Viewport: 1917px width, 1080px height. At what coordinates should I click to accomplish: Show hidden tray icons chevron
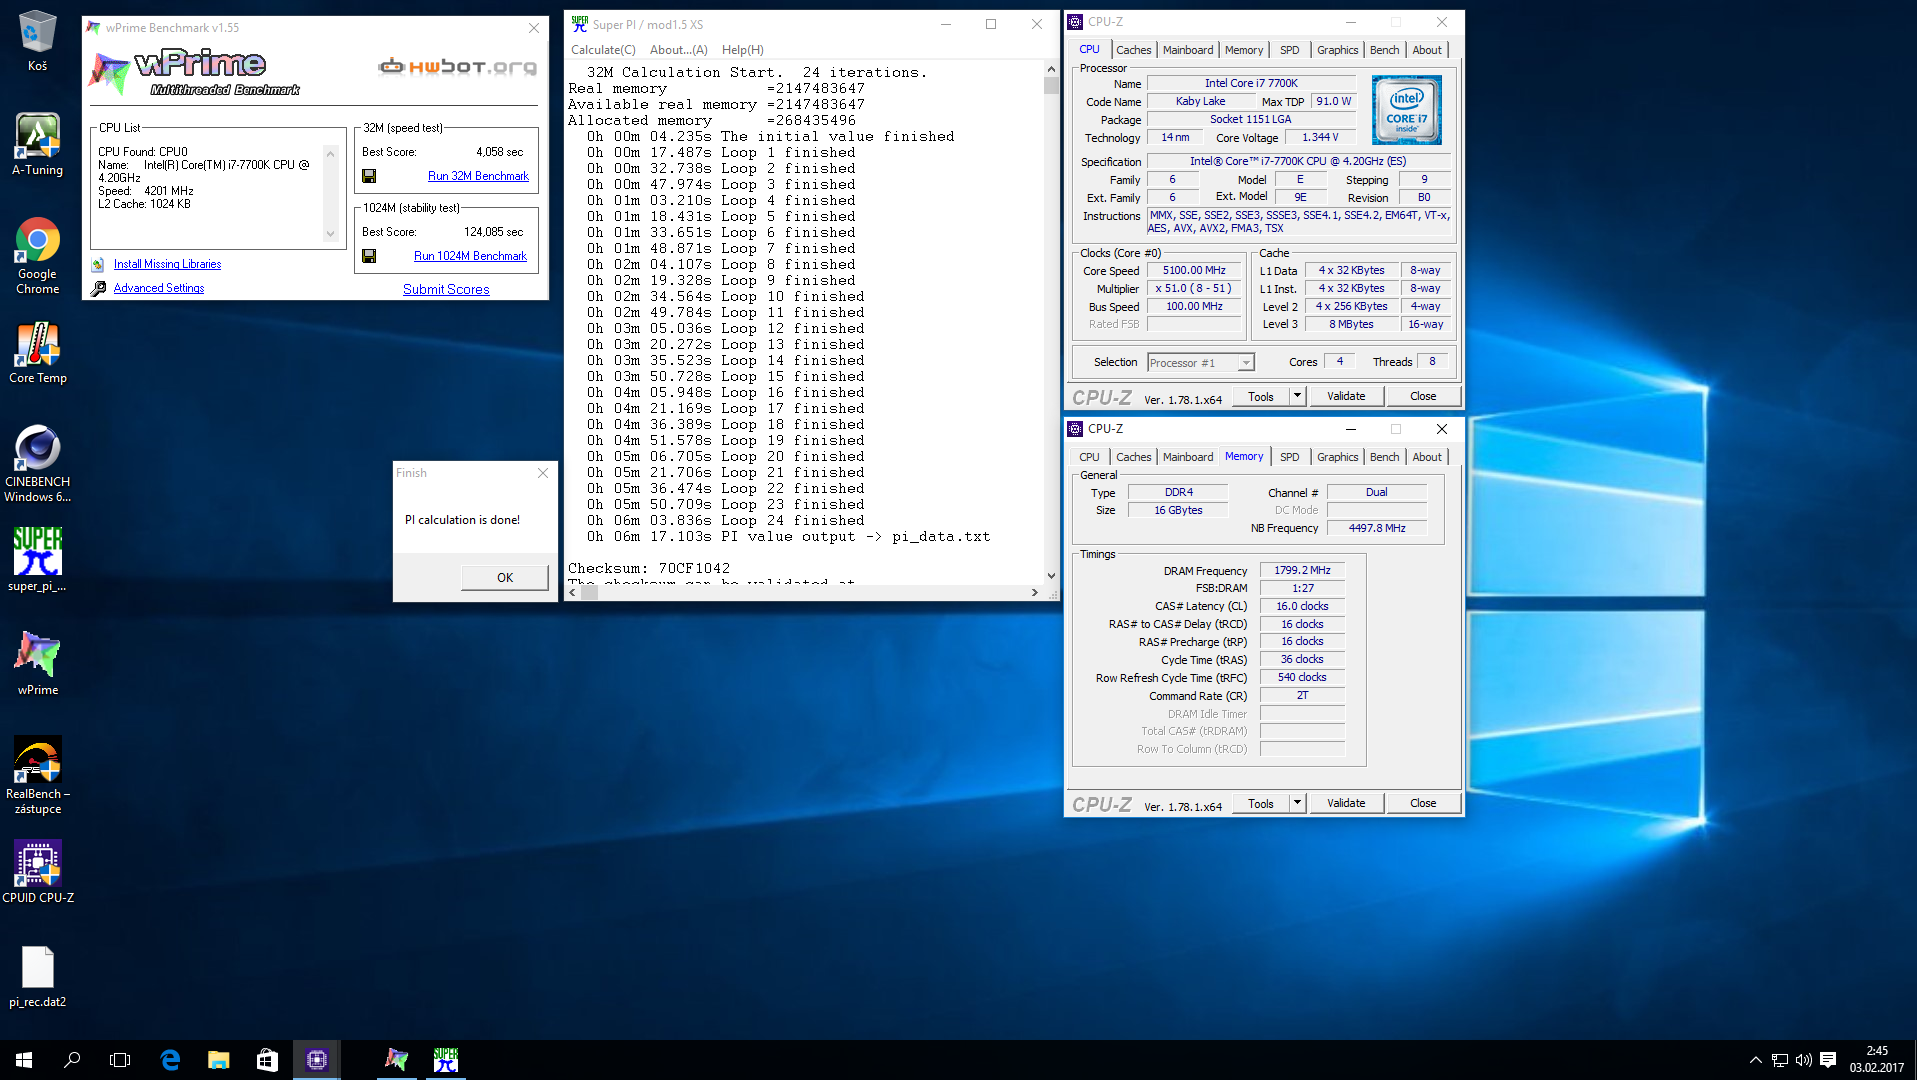[1756, 1060]
